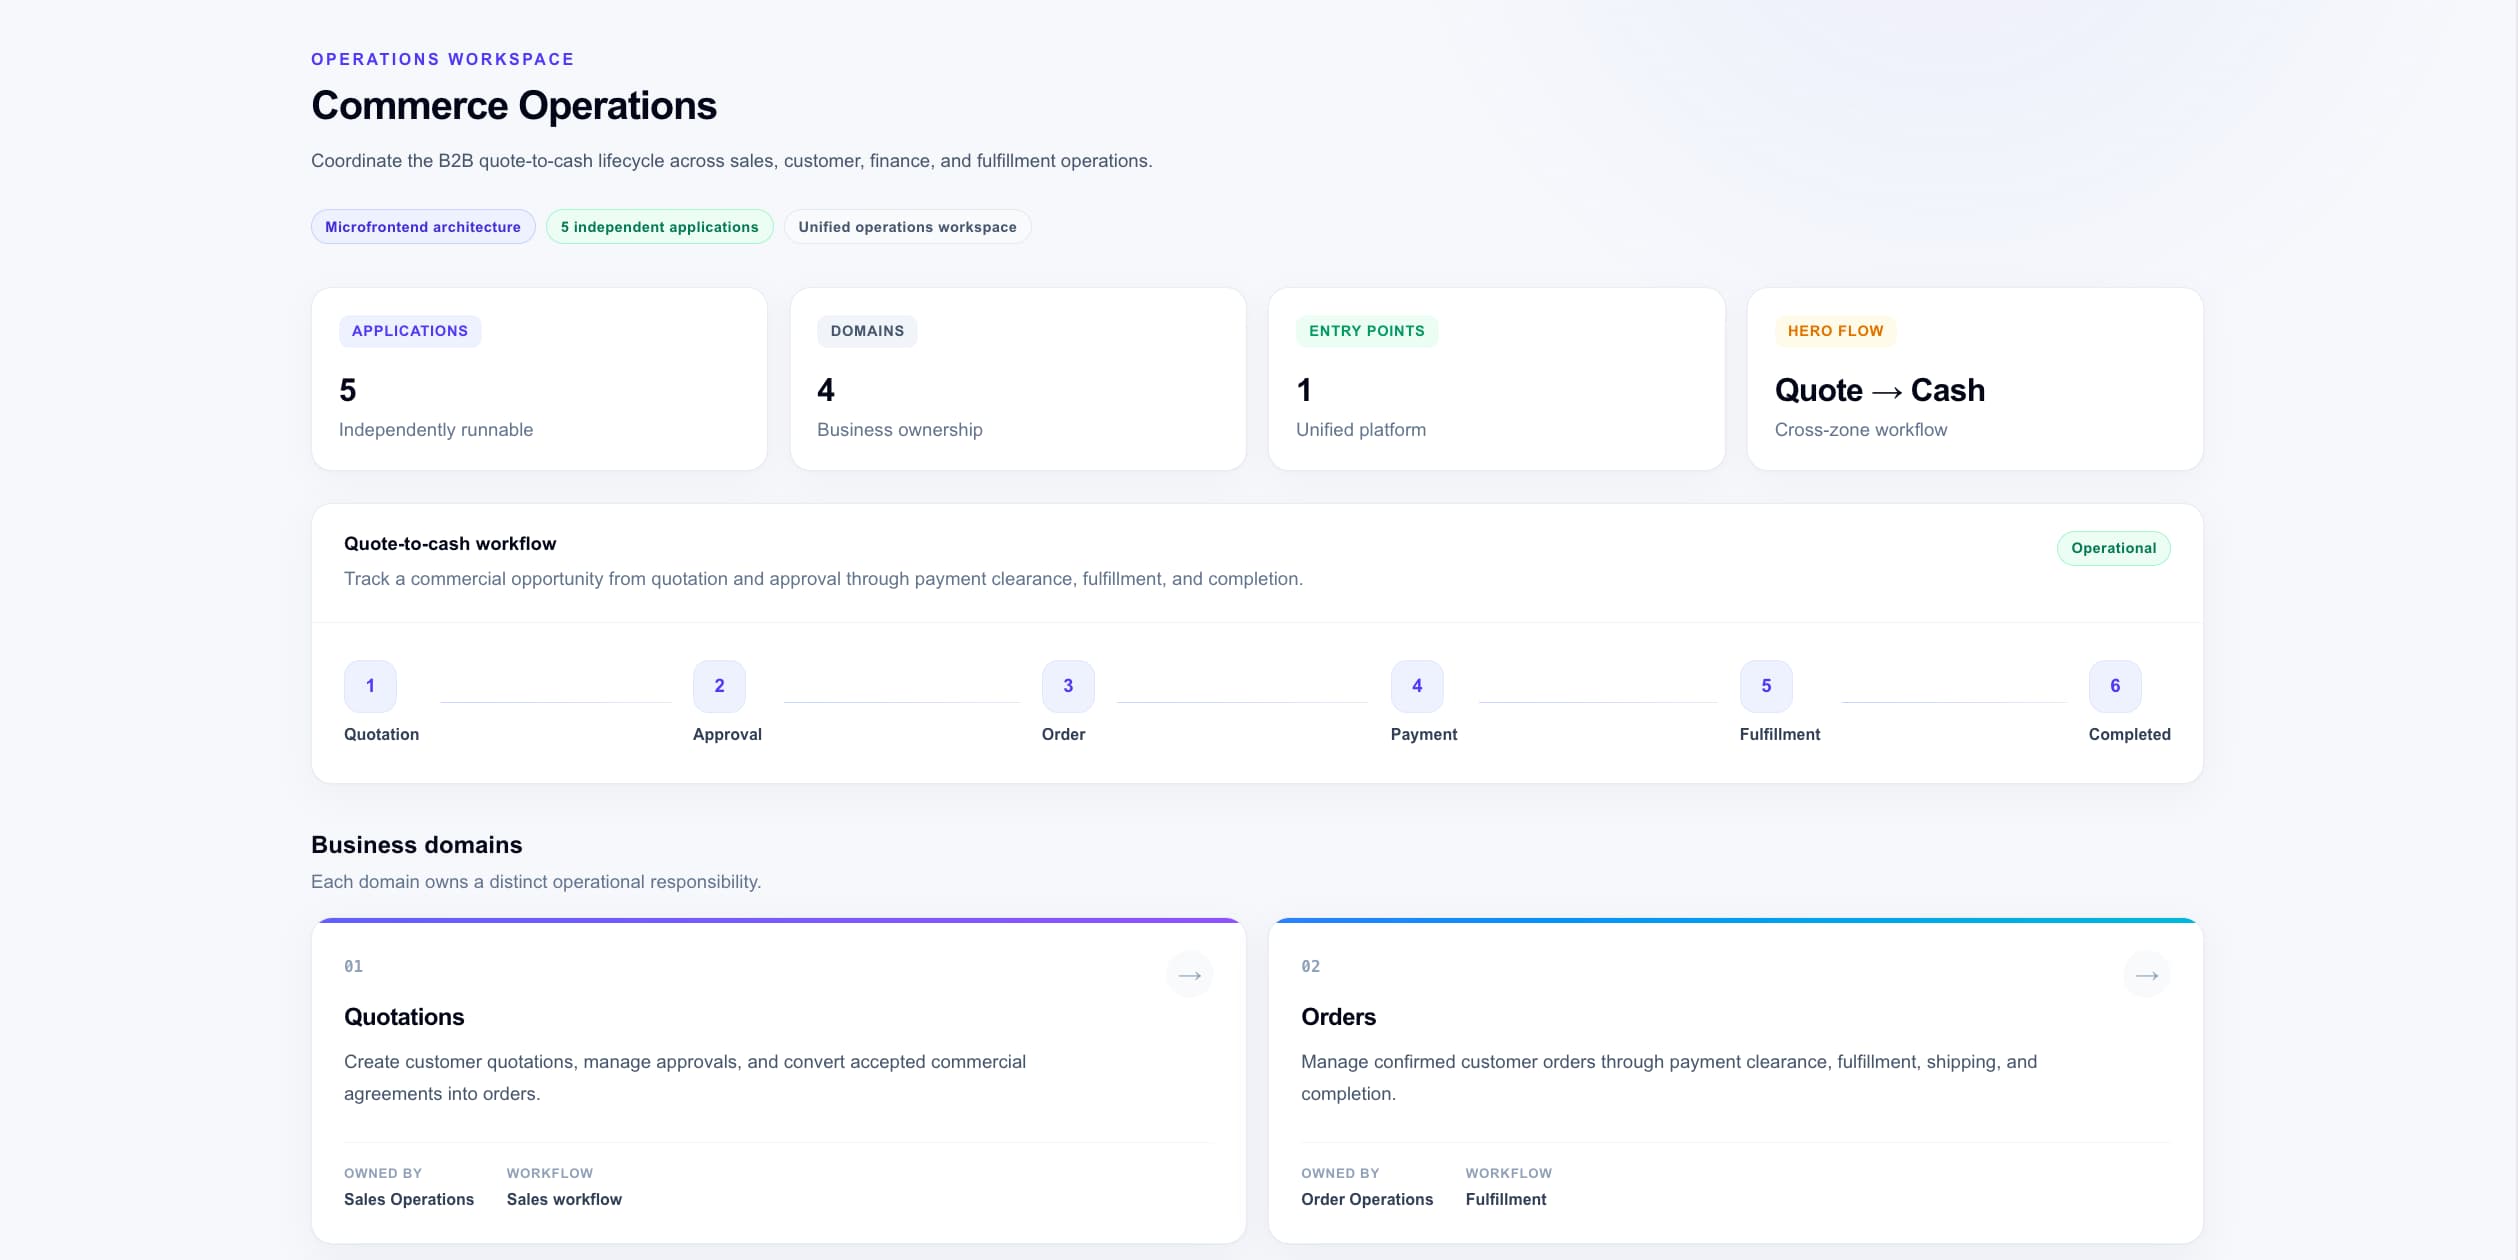Open the Orders card arrow icon
This screenshot has width=2518, height=1260.
2146,975
